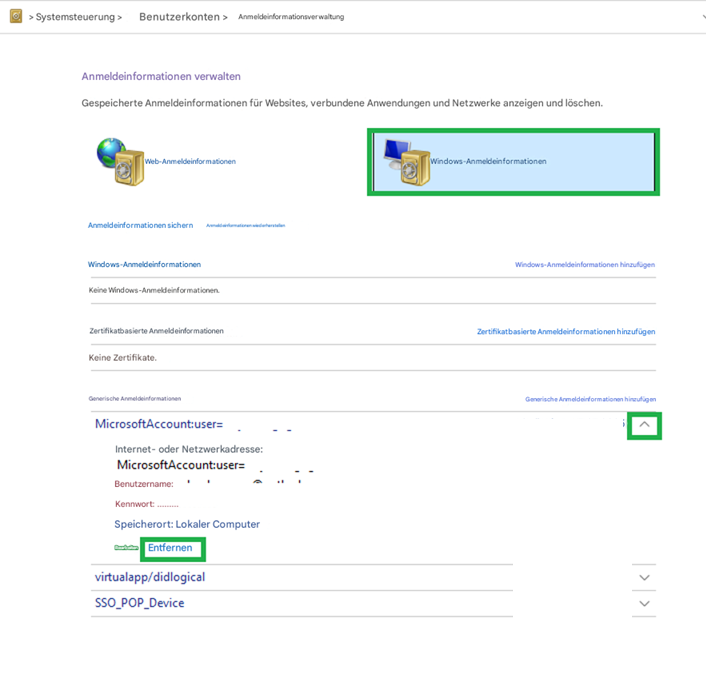Select the MicrosoftAccount:user= entry header
The image size is (706, 674).
159,424
